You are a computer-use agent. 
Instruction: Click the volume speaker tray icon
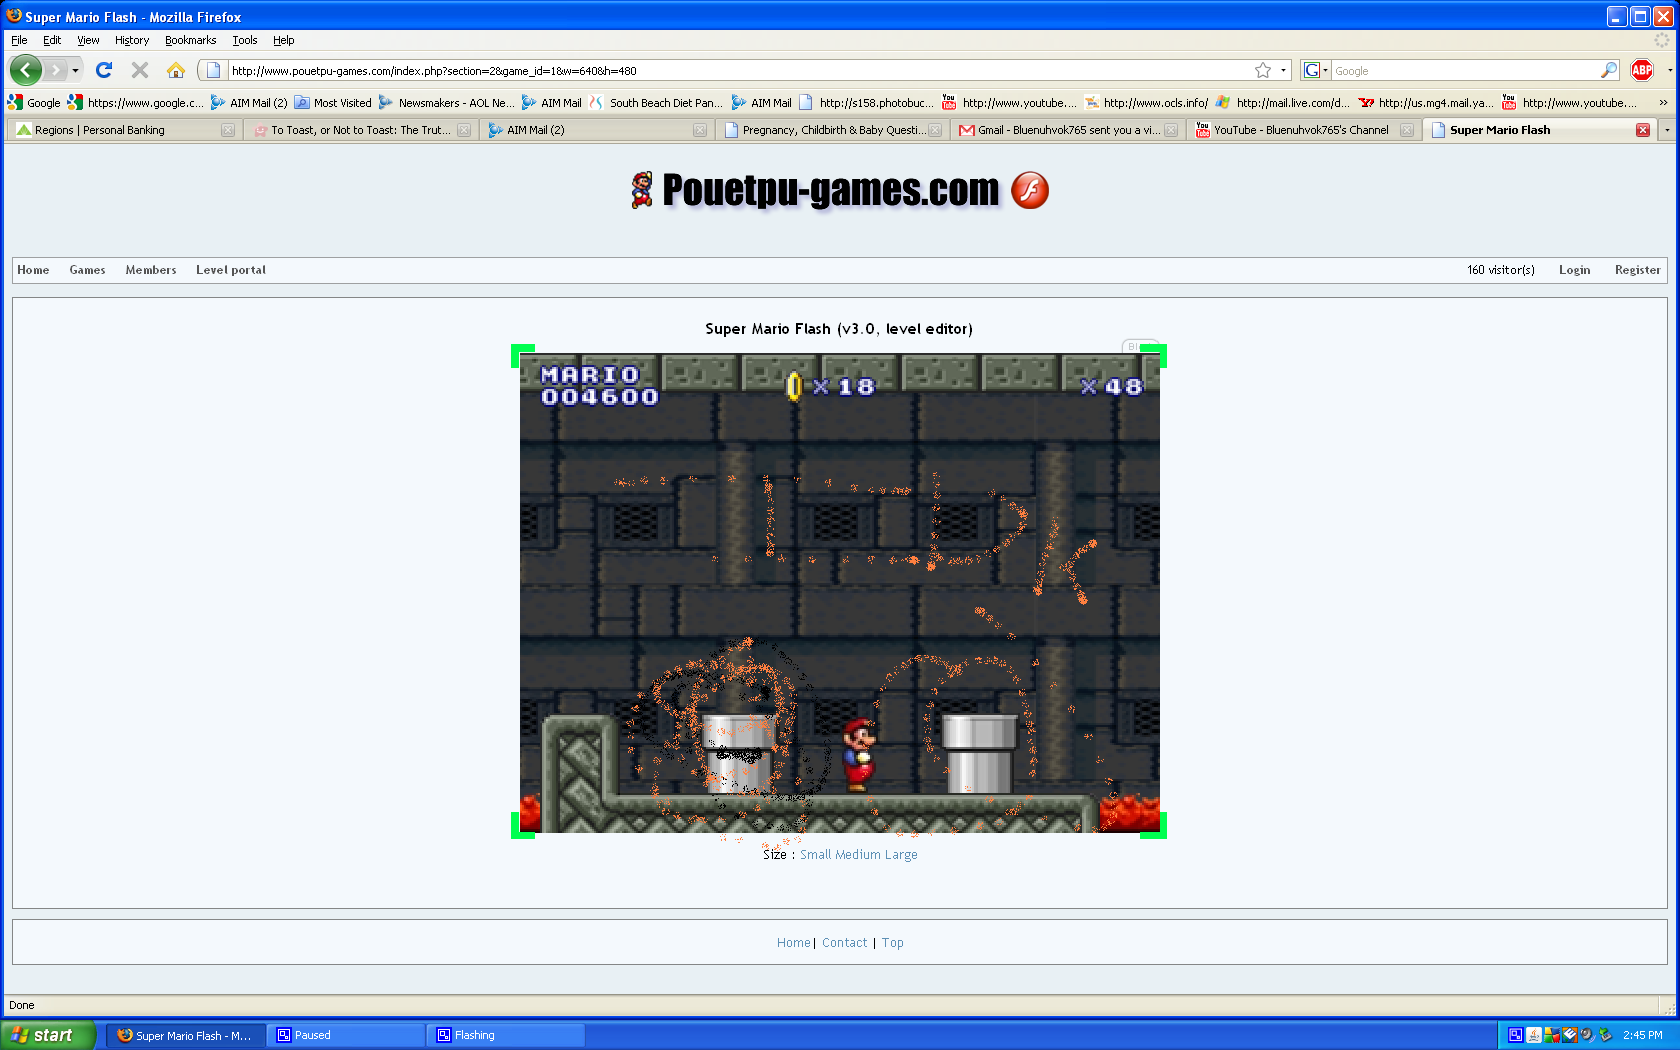(1587, 1035)
